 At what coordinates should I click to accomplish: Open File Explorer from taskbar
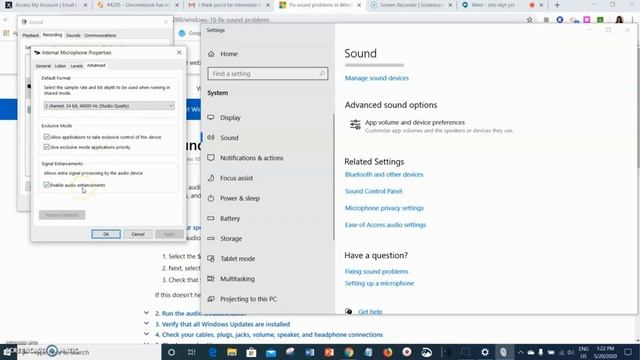(232, 353)
